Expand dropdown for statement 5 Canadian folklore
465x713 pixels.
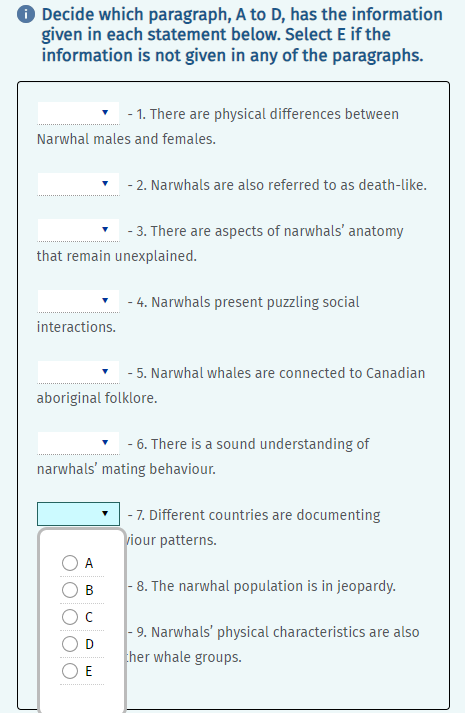click(x=78, y=372)
